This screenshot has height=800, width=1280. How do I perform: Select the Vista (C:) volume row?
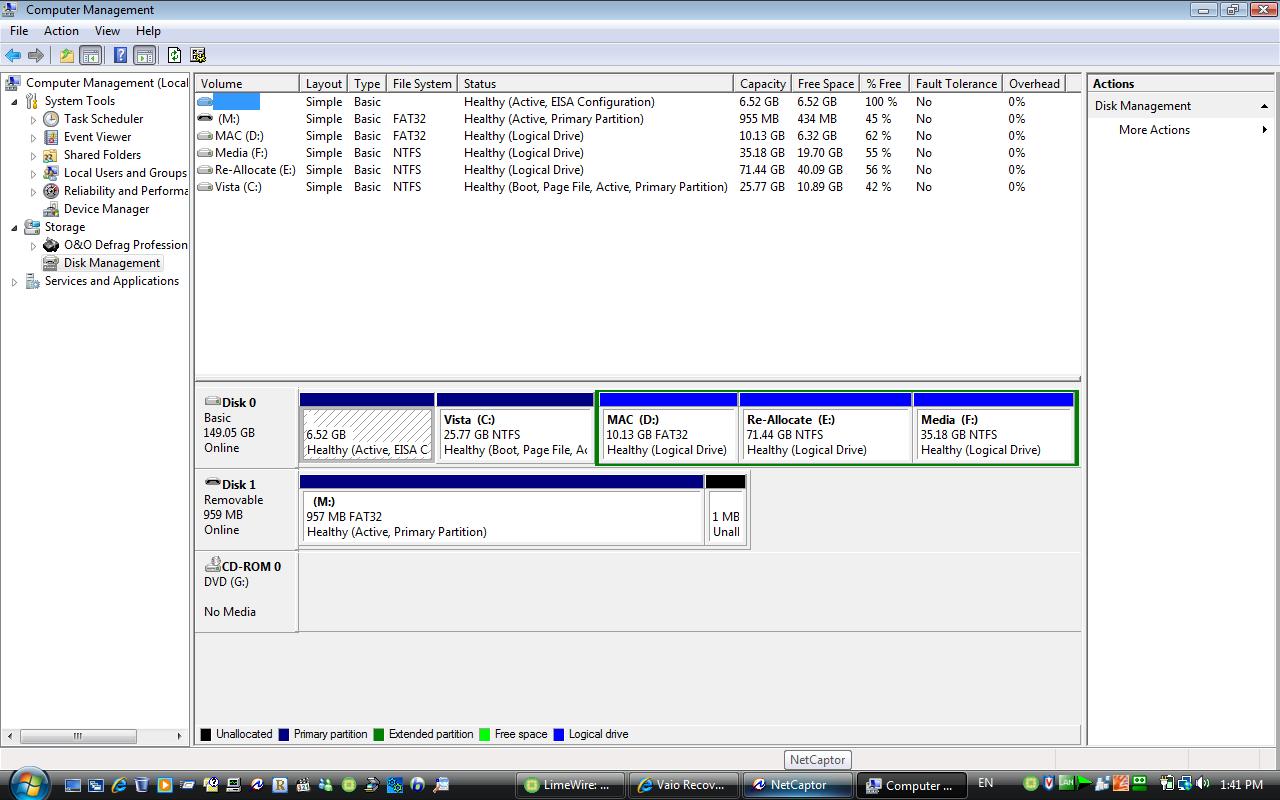pyautogui.click(x=636, y=187)
